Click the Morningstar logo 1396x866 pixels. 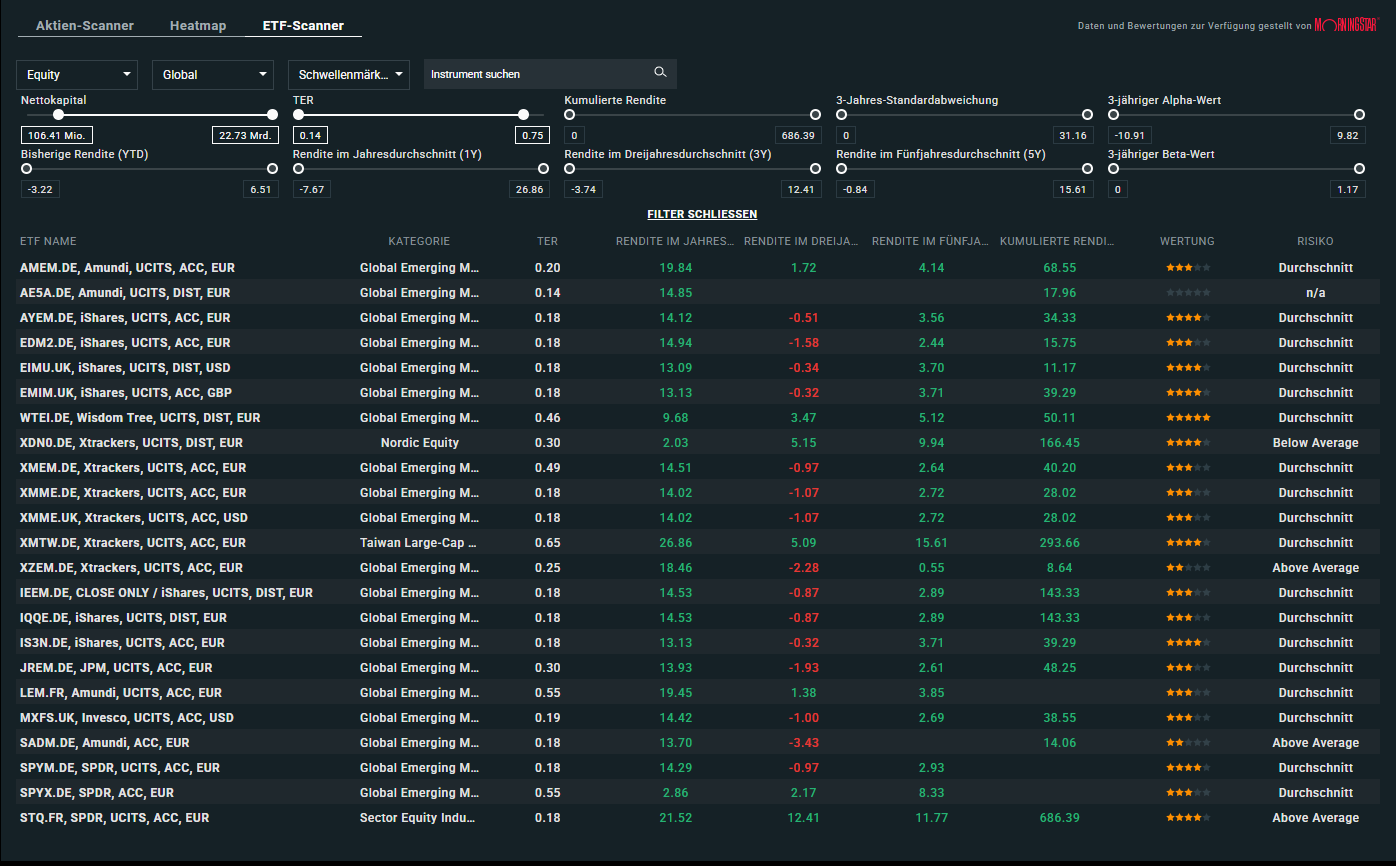[1345, 25]
